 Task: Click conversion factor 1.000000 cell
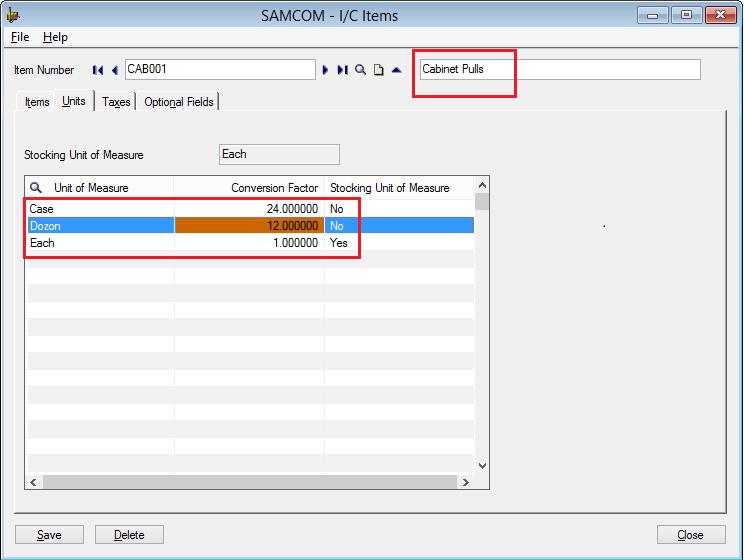(x=249, y=243)
